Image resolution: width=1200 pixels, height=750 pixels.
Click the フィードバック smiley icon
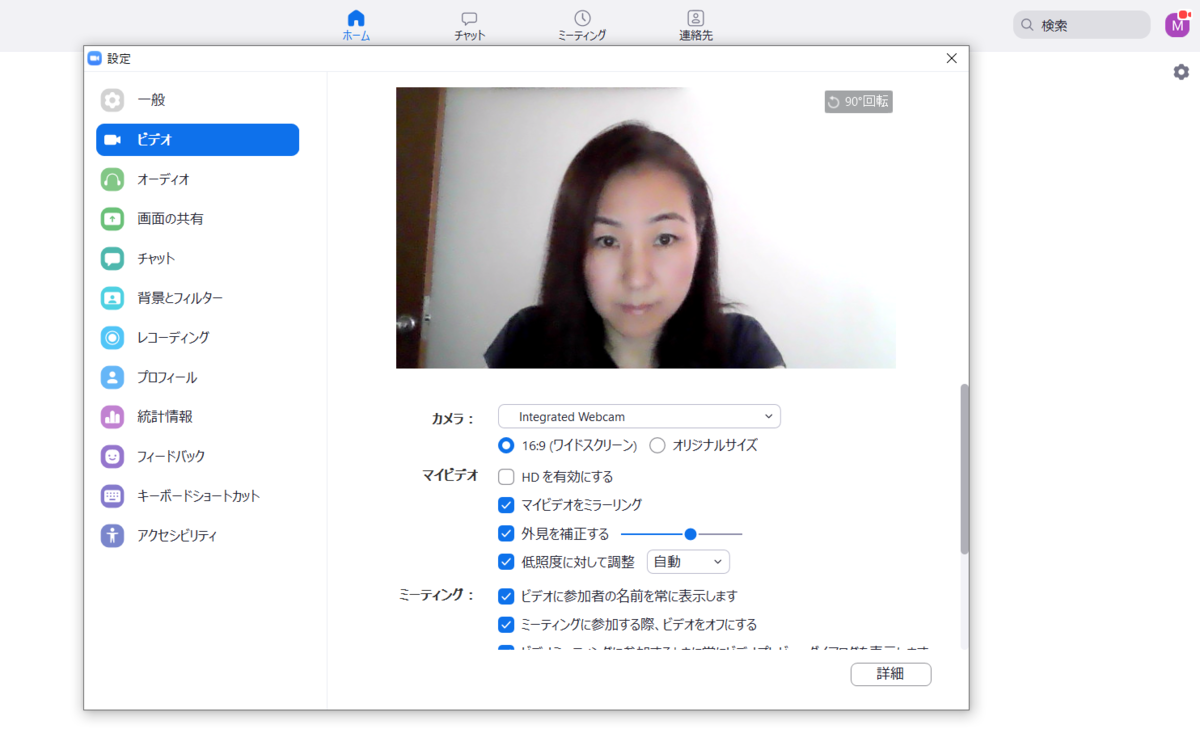click(x=112, y=456)
